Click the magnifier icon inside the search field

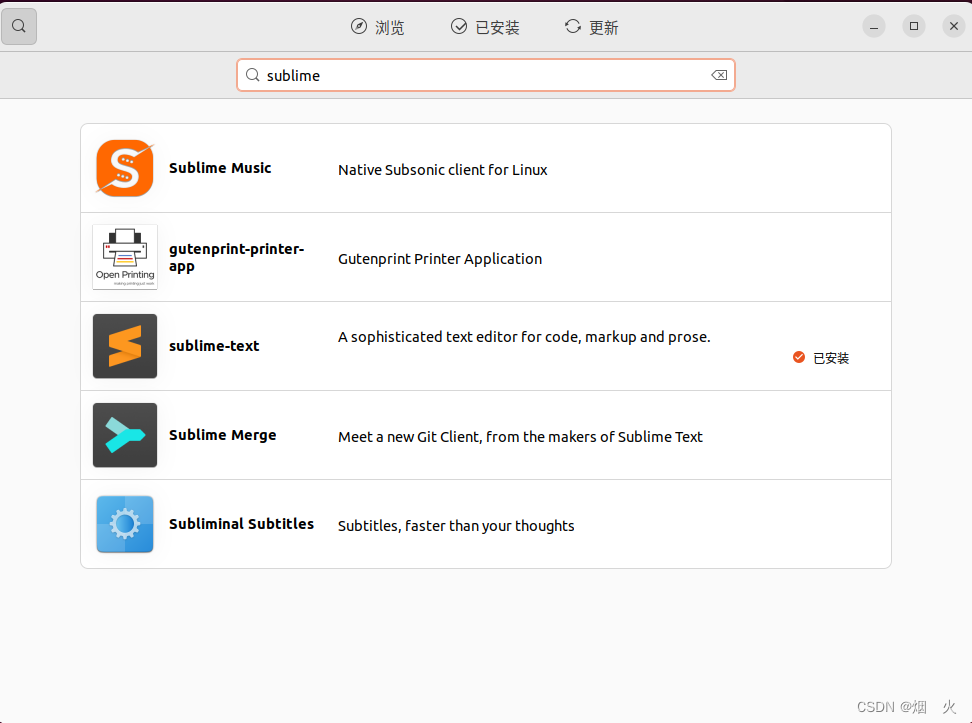(252, 75)
